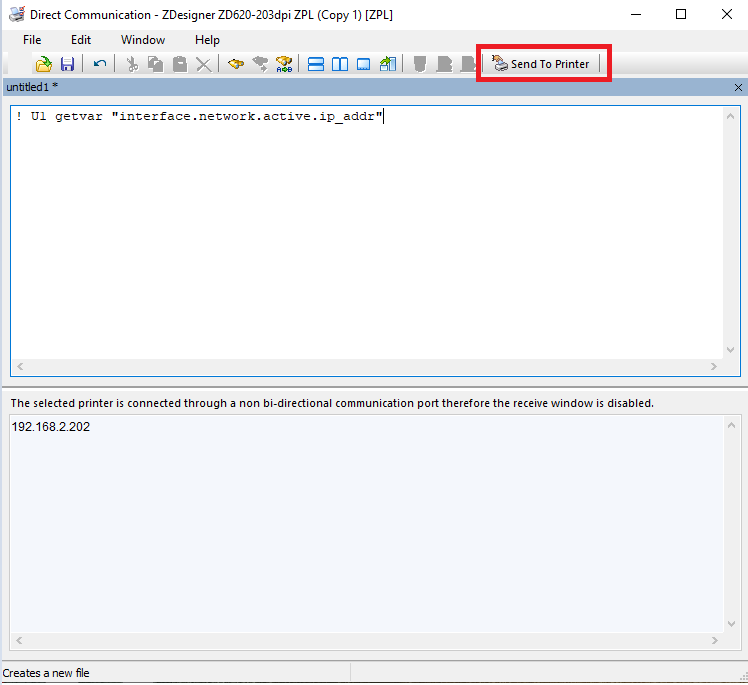Click the Cut scissors icon
The image size is (748, 685).
pos(131,64)
